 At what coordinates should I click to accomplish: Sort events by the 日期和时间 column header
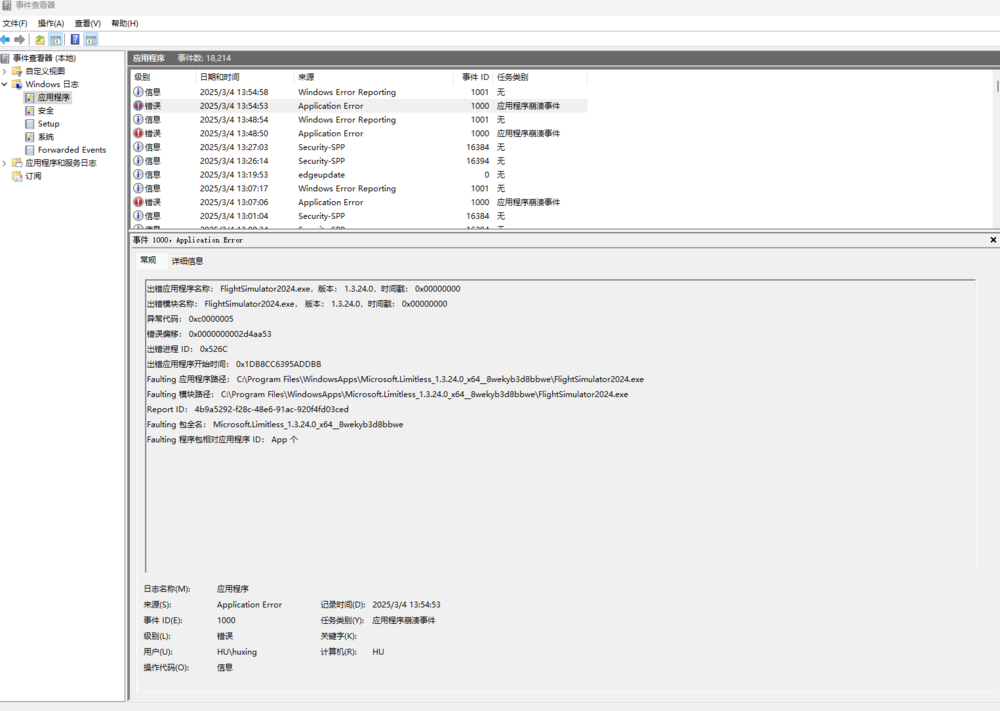220,77
